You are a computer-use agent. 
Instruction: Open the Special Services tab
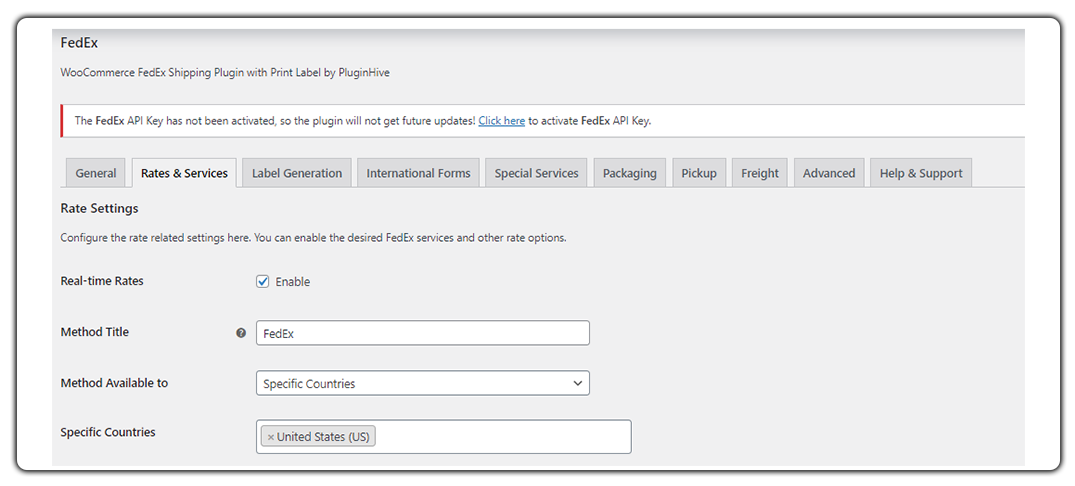click(x=536, y=173)
